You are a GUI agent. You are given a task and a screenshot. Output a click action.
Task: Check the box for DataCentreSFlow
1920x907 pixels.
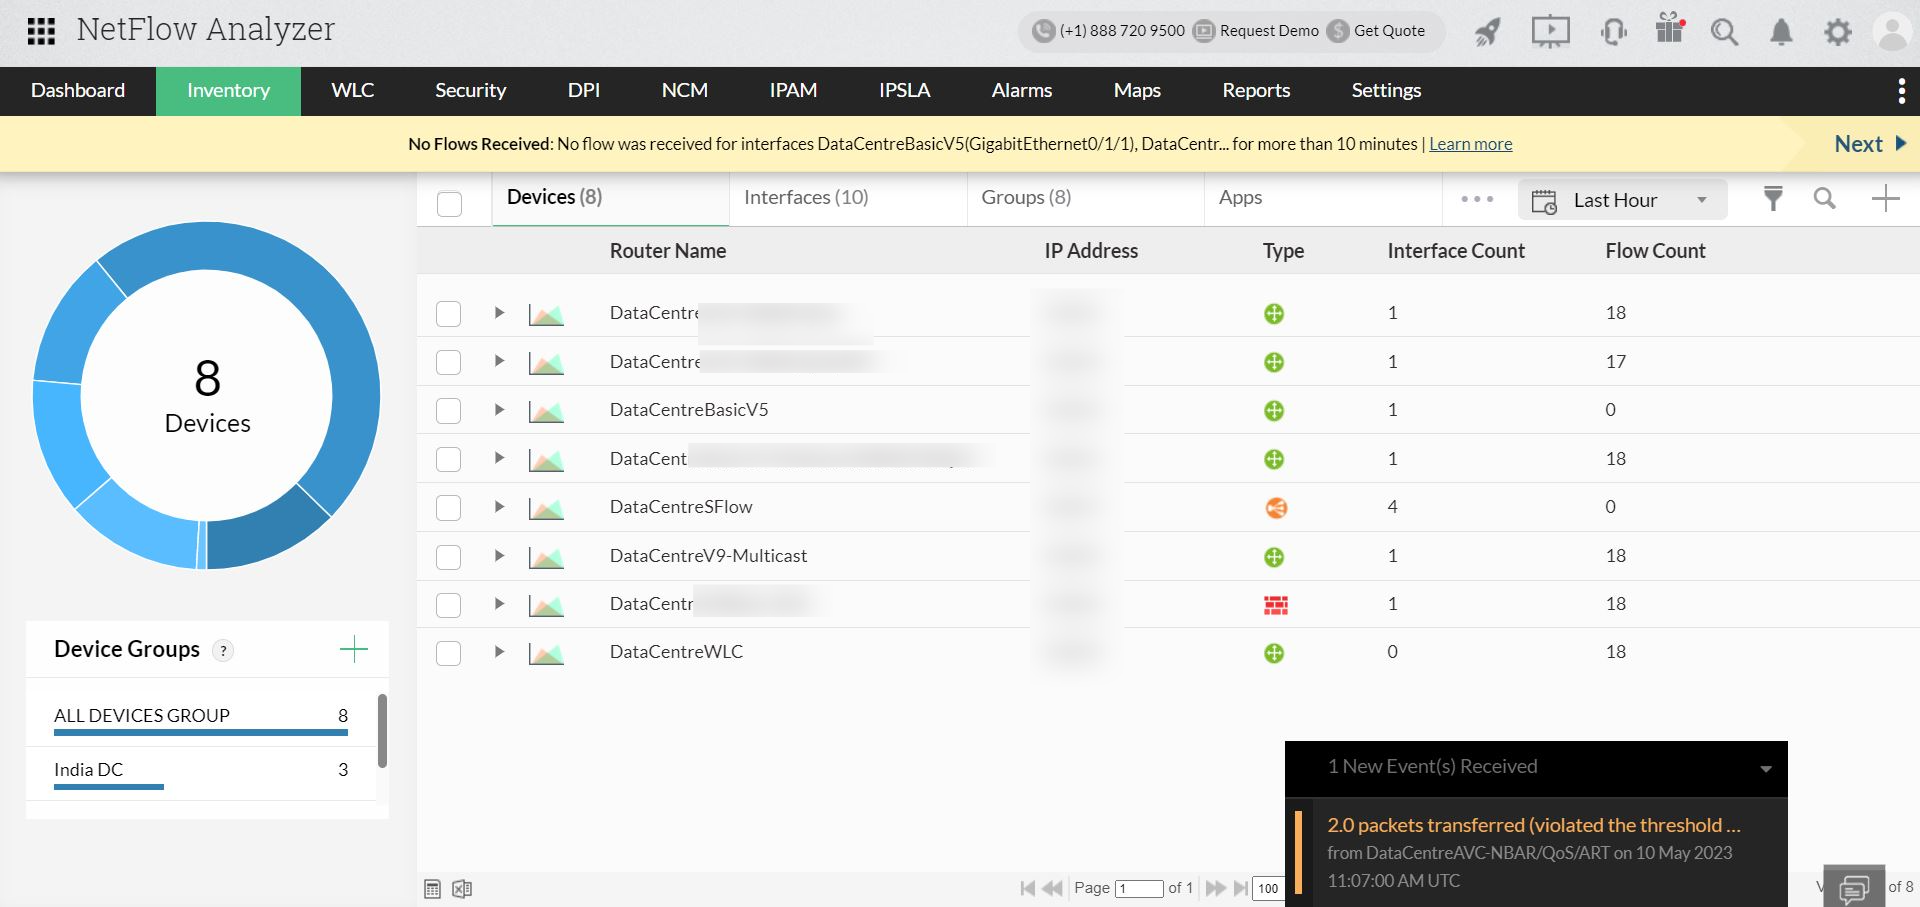449,508
